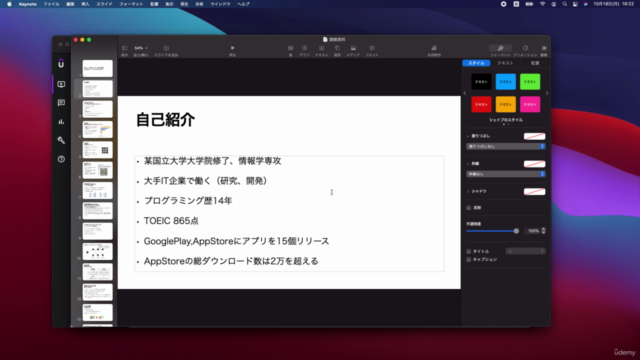Open the Shape (図形) toolbar menu
The width and height of the screenshot is (640, 360).
pos(337,48)
